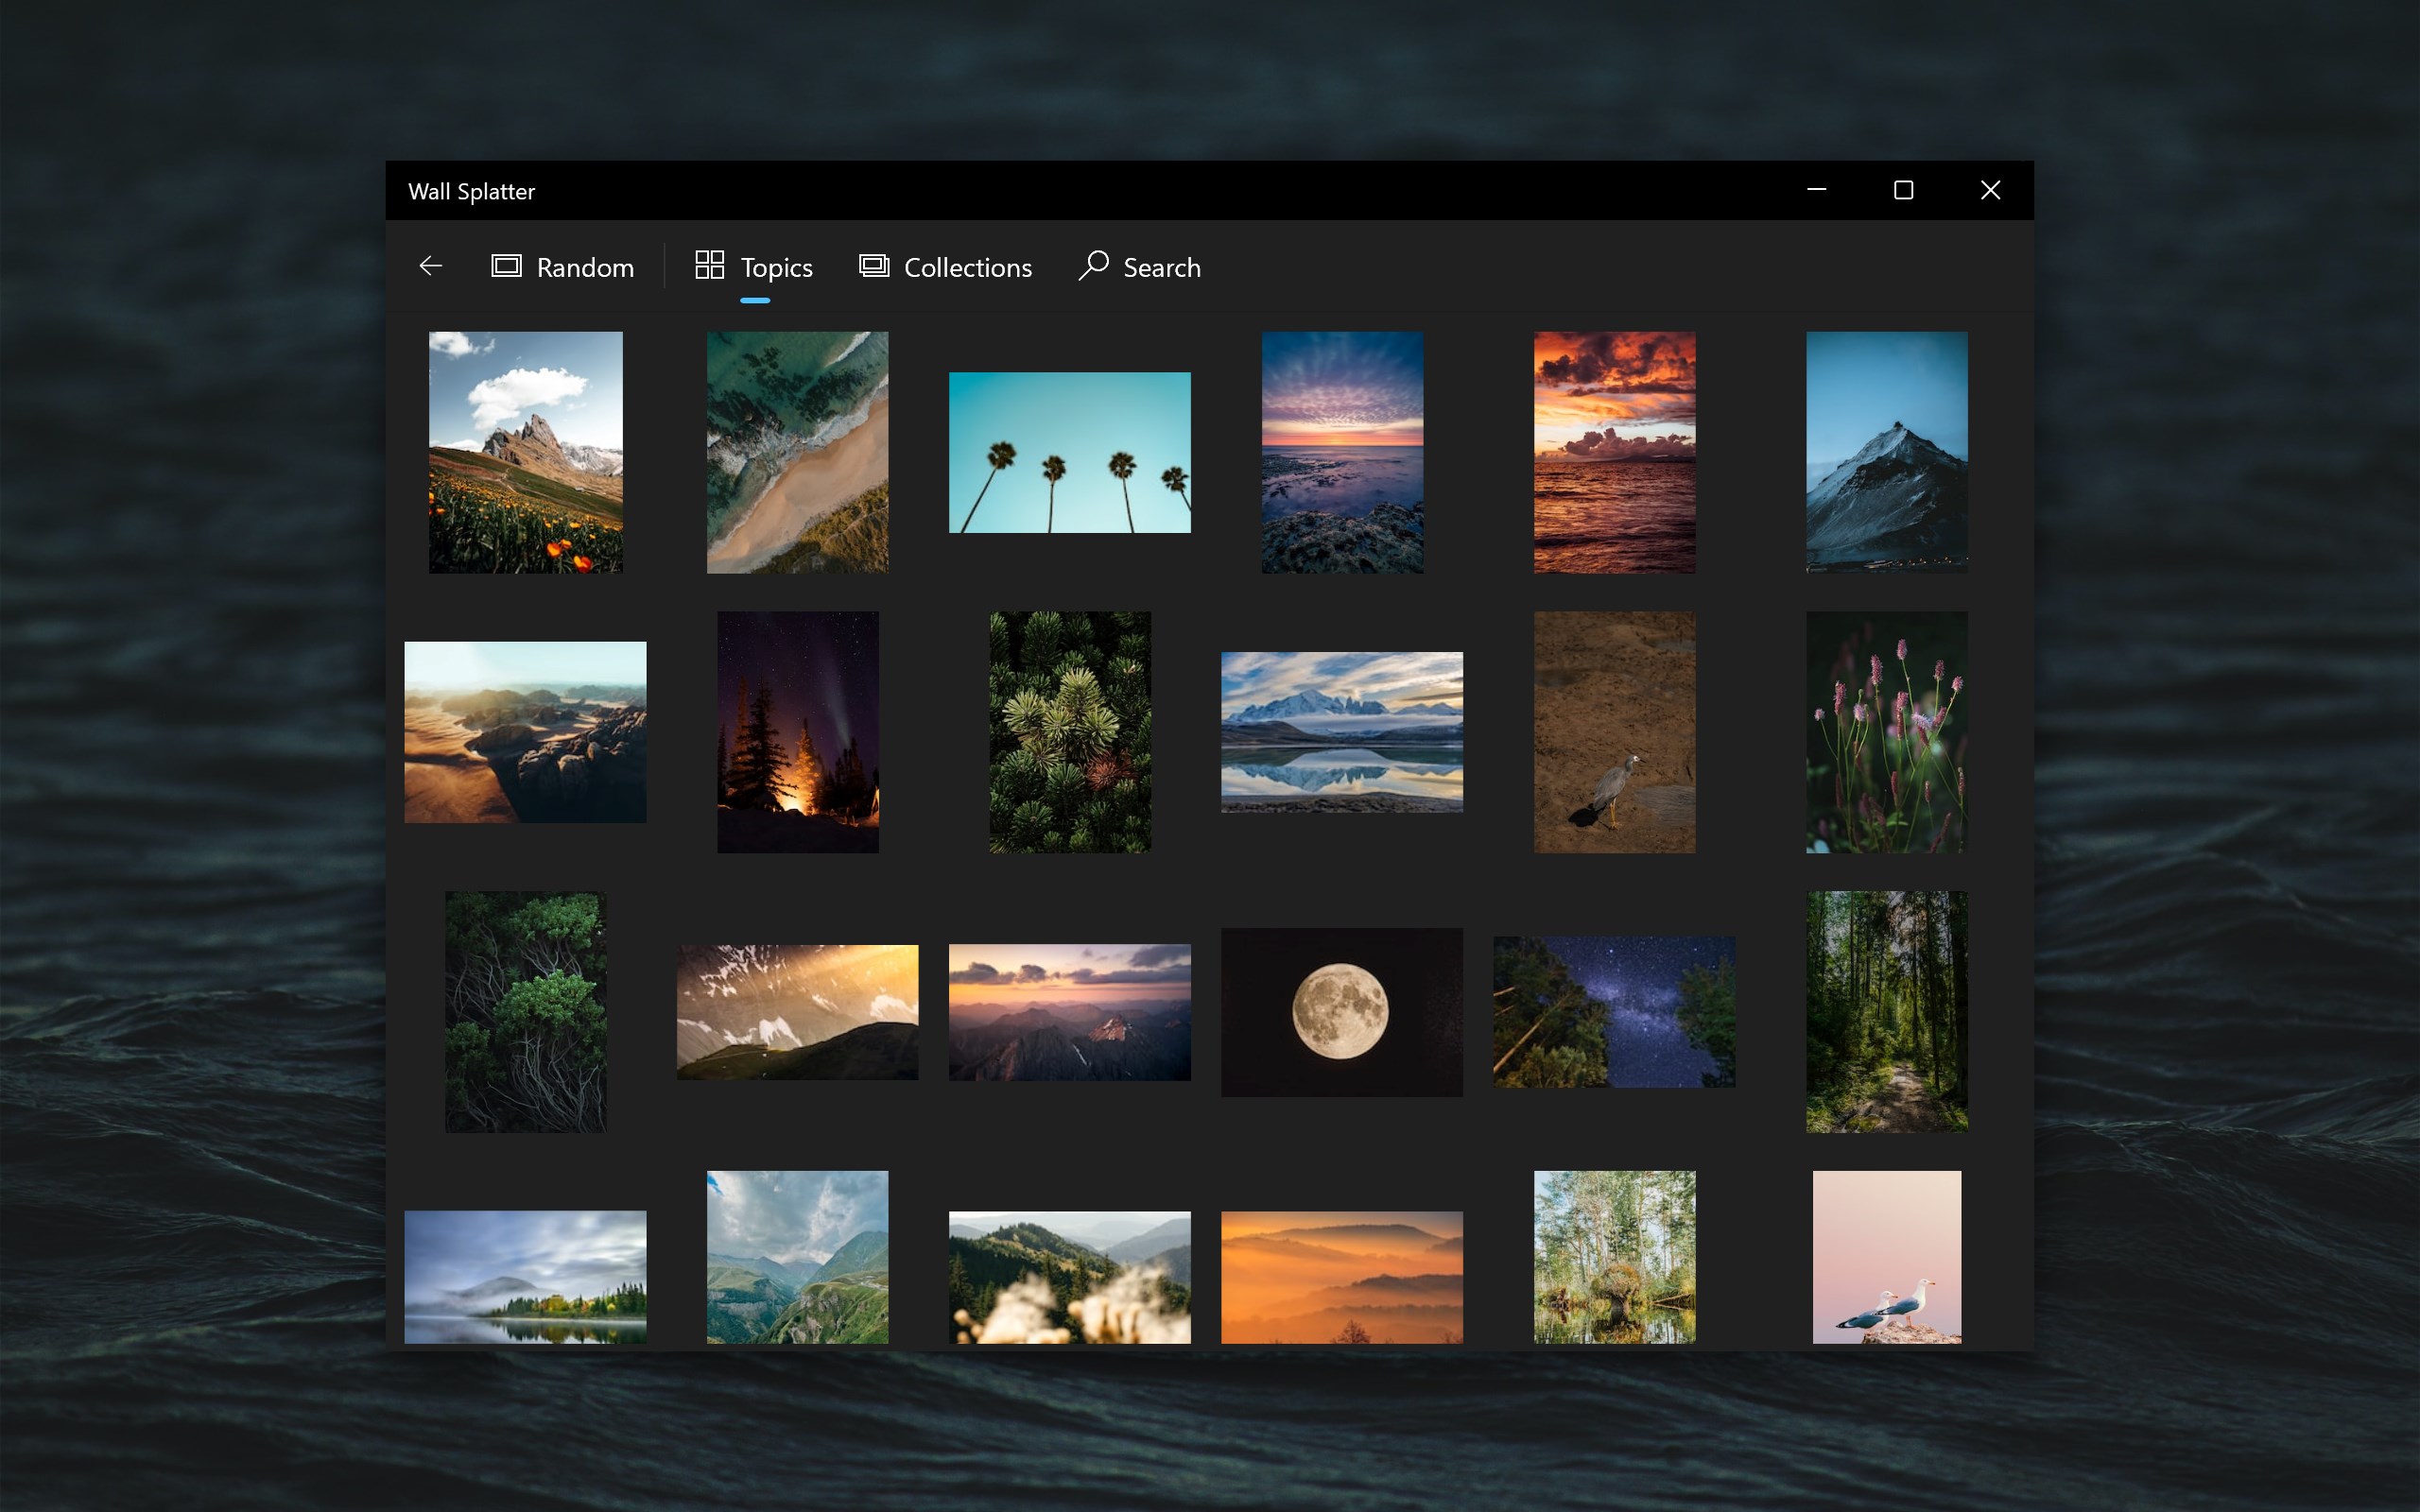This screenshot has height=1512, width=2420.
Task: Choose the aerial beach coastline photo
Action: pyautogui.click(x=797, y=452)
